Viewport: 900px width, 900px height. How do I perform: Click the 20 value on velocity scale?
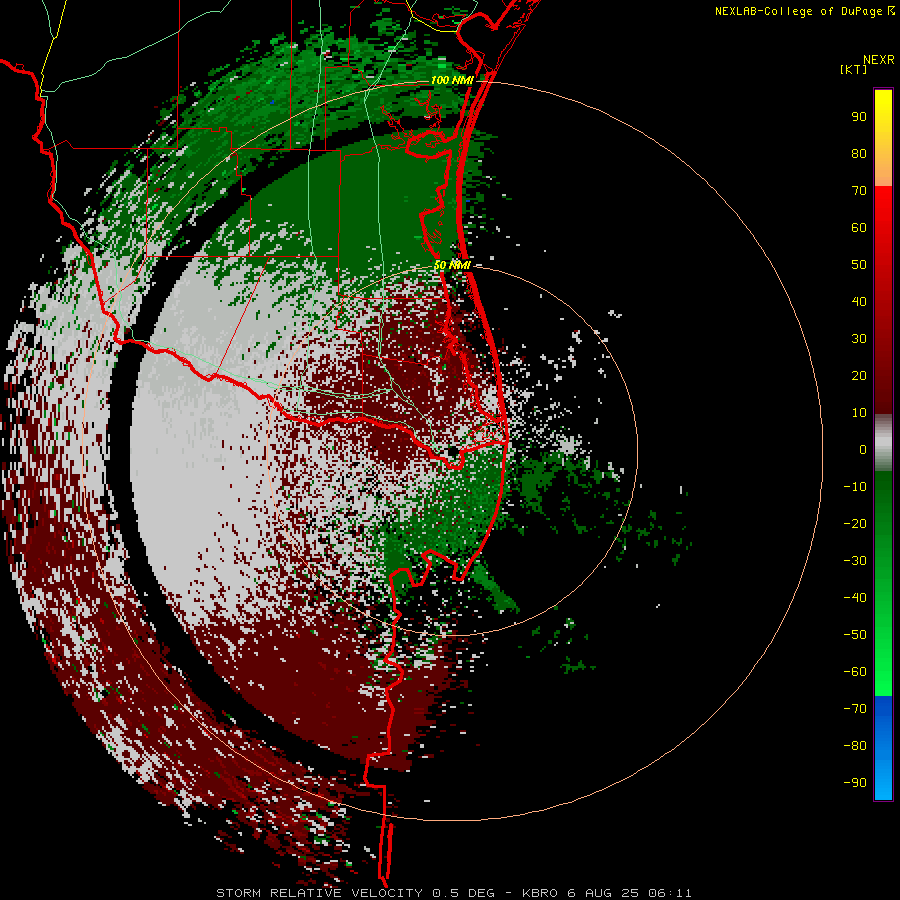(x=859, y=375)
